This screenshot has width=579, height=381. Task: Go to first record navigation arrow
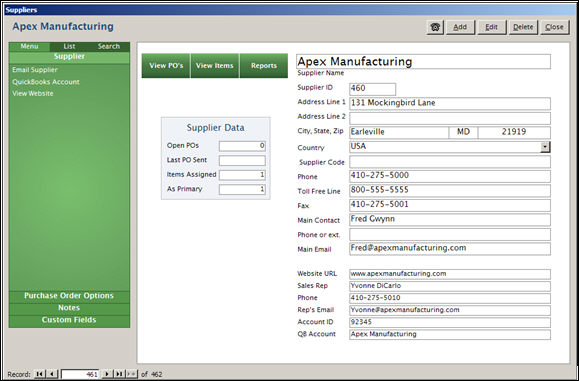39,374
